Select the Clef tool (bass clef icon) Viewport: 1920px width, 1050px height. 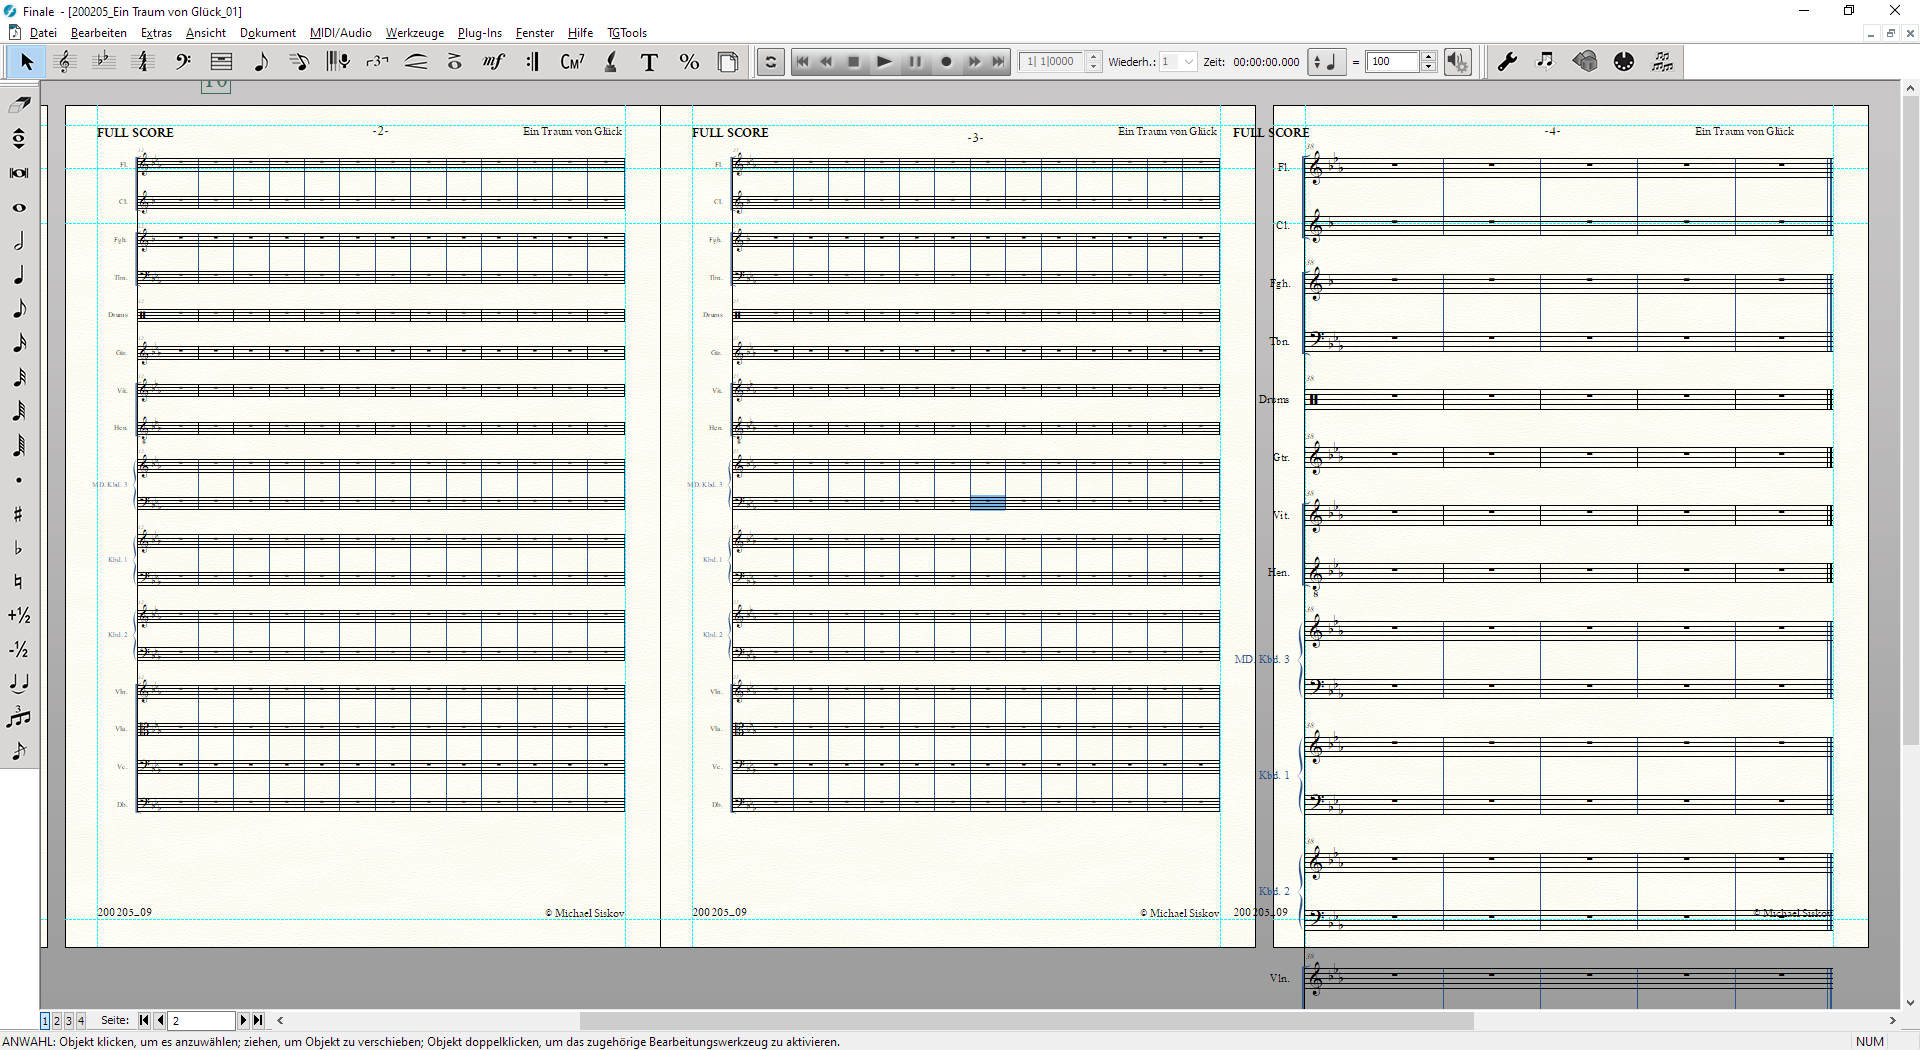[x=182, y=62]
